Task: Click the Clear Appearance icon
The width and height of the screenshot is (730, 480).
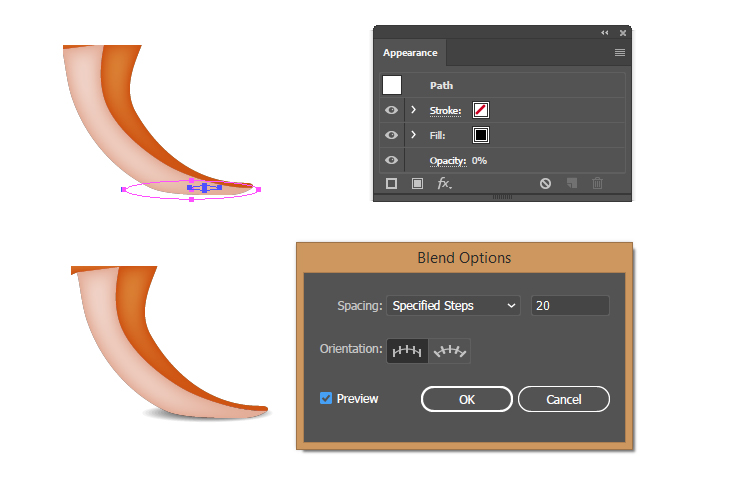Action: 545,183
